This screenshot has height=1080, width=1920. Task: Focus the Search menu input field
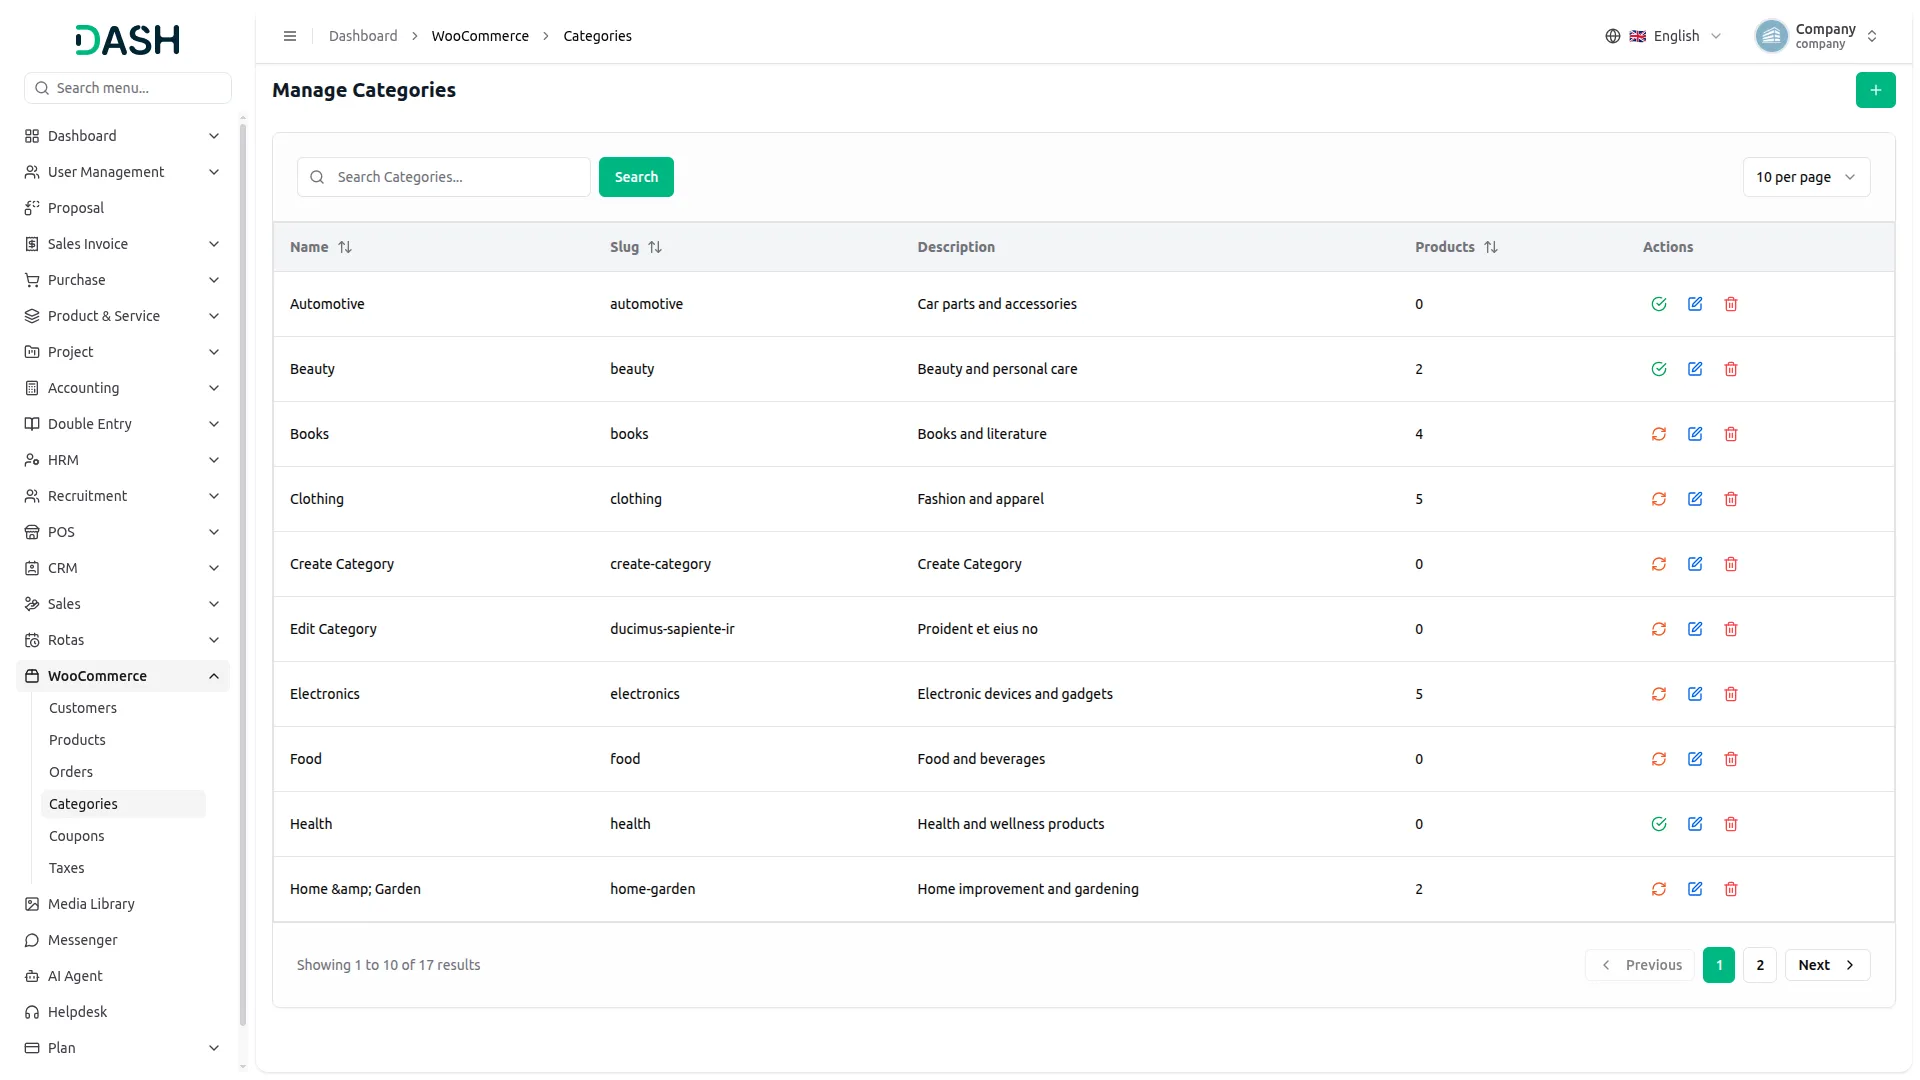click(x=128, y=88)
